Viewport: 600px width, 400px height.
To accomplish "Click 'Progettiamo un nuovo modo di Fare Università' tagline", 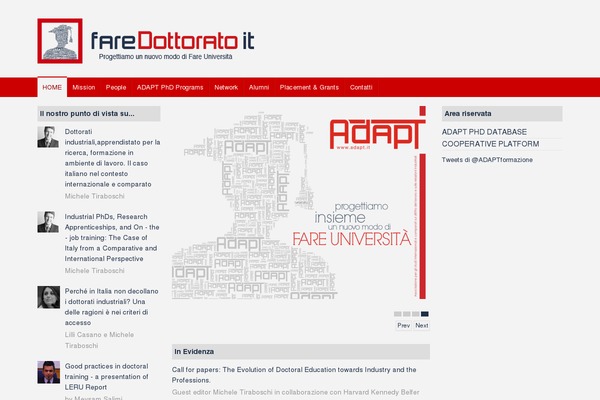I will pyautogui.click(x=165, y=57).
